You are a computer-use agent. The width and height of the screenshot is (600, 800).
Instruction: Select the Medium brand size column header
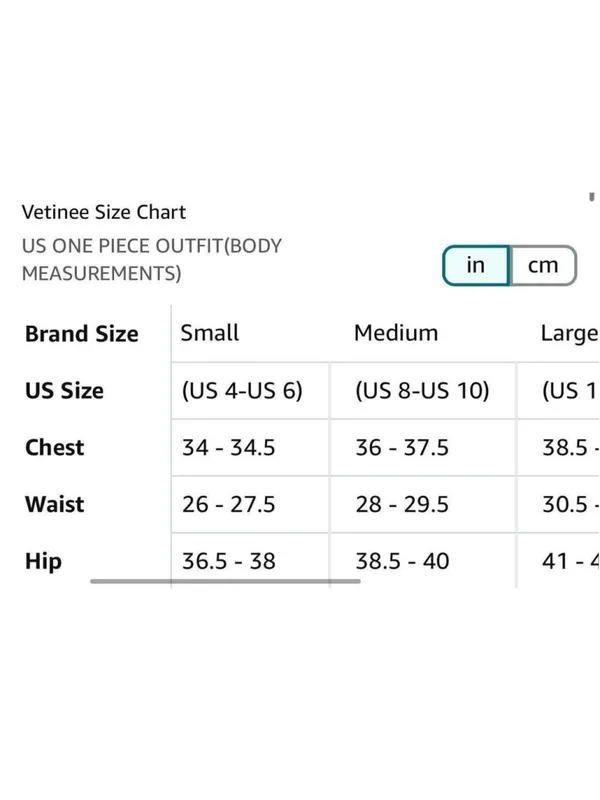(396, 333)
